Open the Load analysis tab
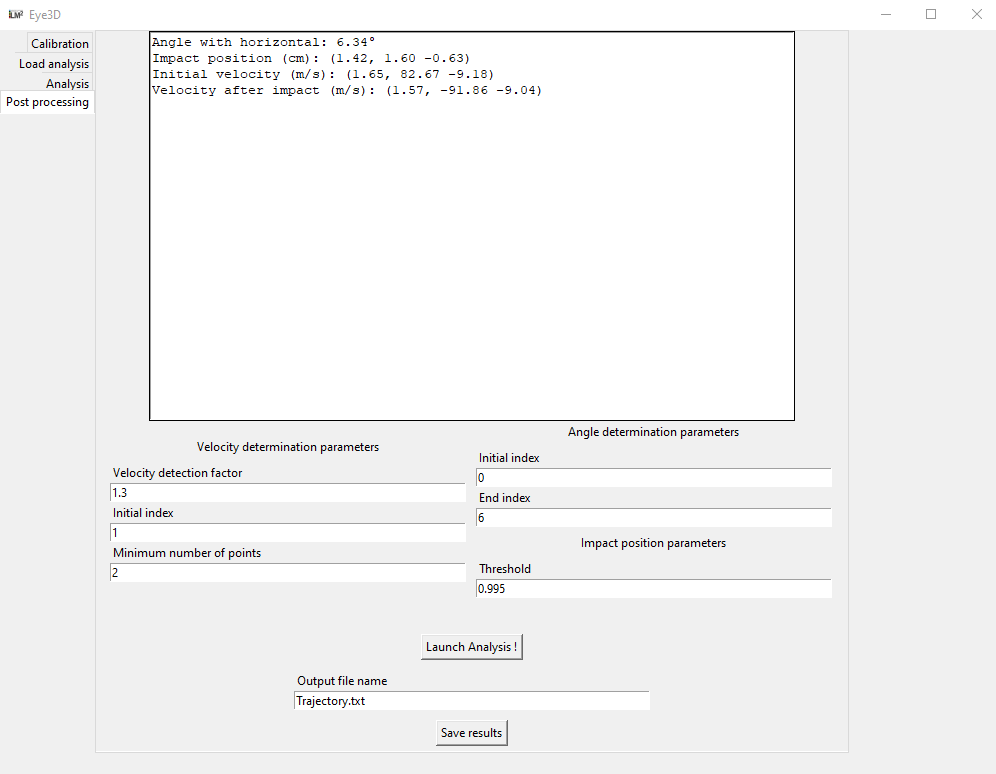 pos(54,63)
